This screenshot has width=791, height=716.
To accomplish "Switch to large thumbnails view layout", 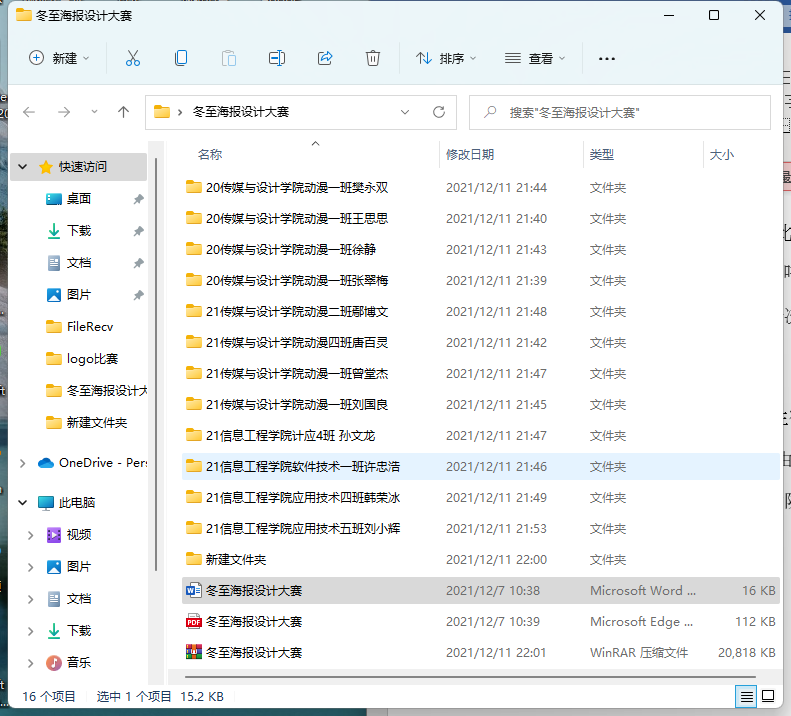I will pyautogui.click(x=768, y=696).
